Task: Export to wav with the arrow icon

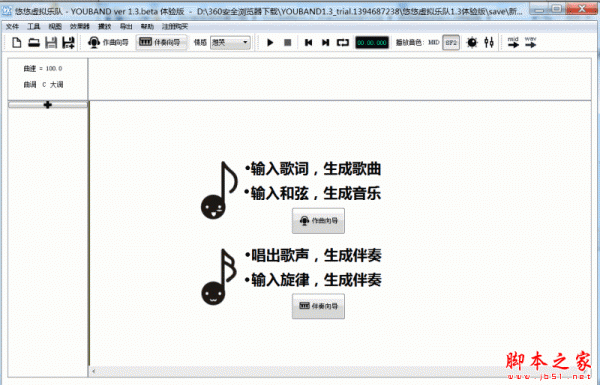Action: (531, 42)
